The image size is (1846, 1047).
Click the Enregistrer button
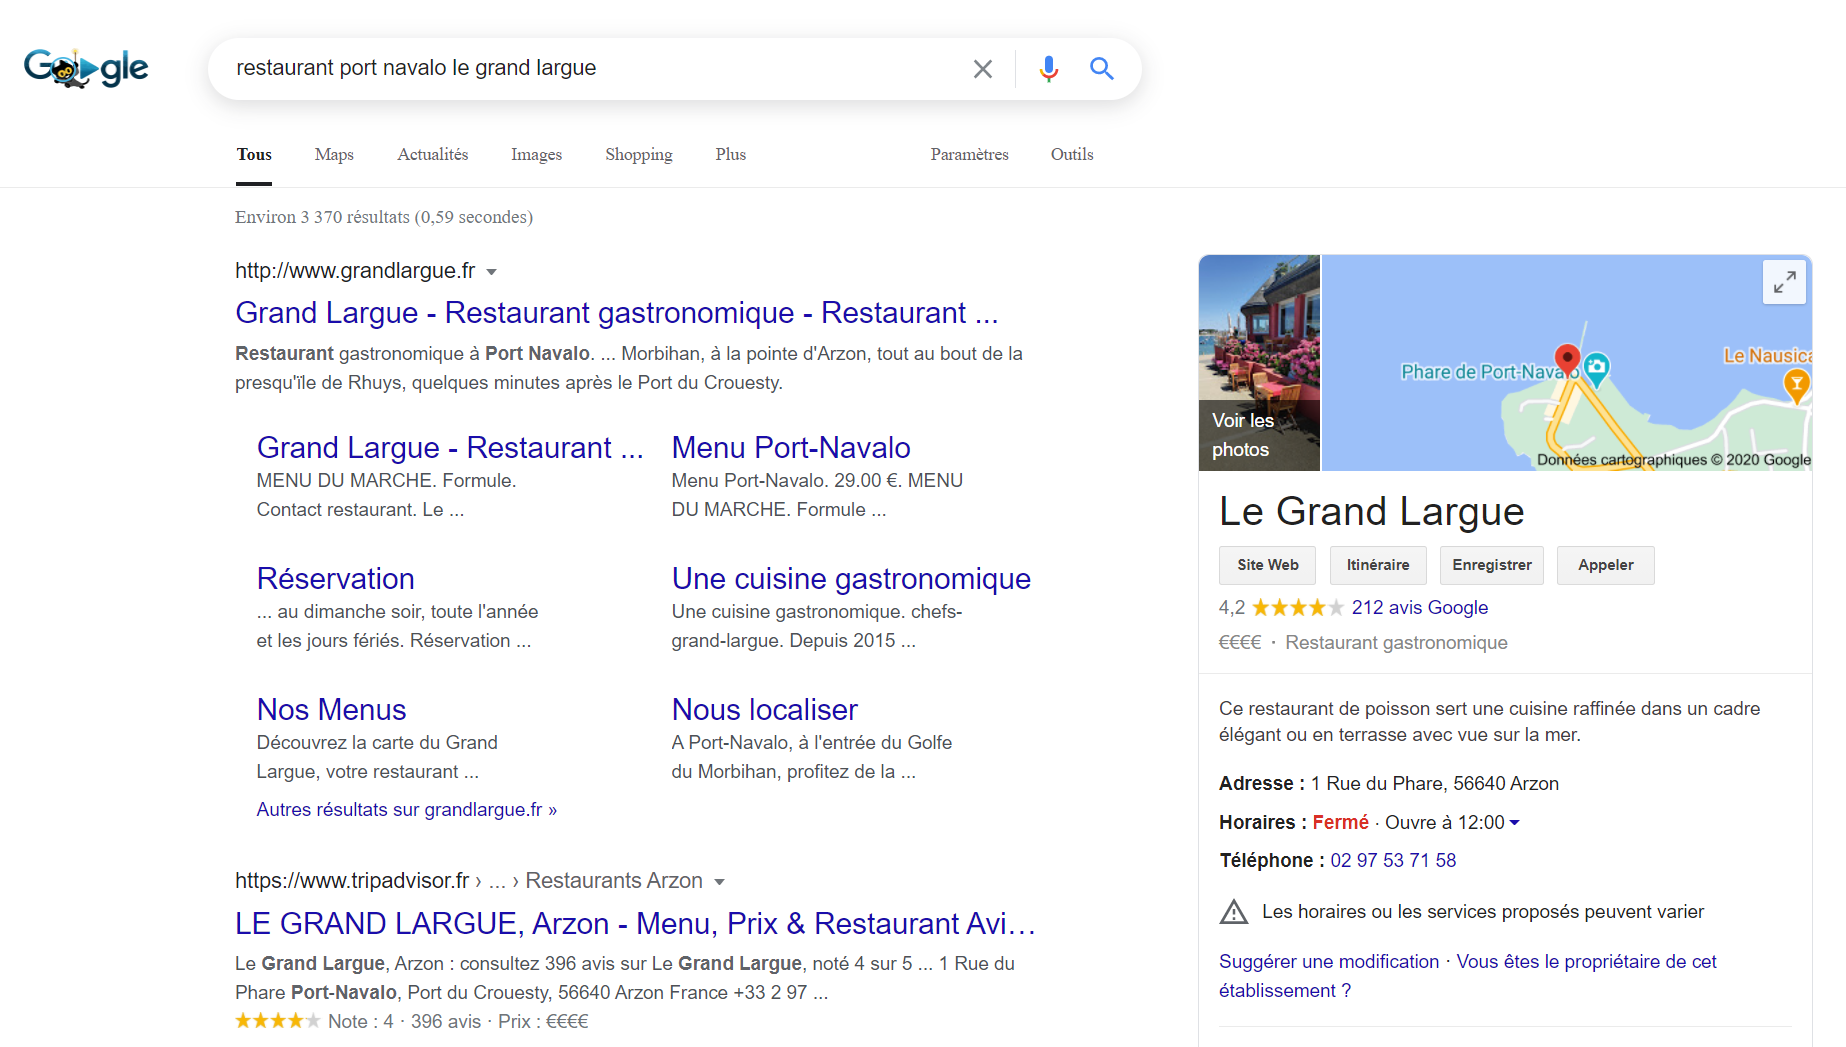pos(1492,565)
